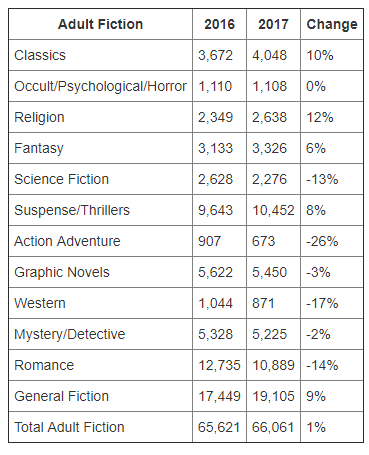Screen dimensions: 369x455
Task: Click the Graphic Novels row label
Action: pos(62,273)
